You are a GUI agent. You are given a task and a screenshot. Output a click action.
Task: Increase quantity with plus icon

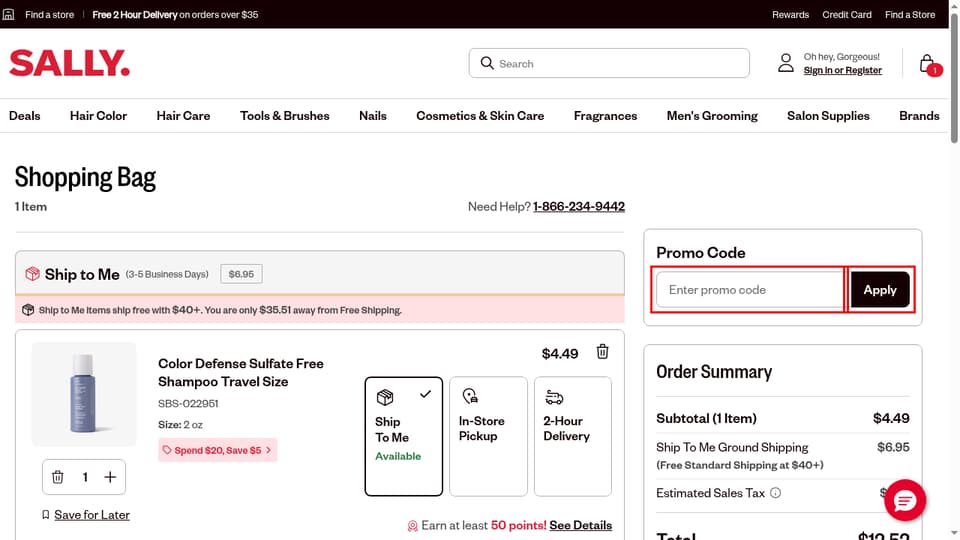click(x=110, y=477)
